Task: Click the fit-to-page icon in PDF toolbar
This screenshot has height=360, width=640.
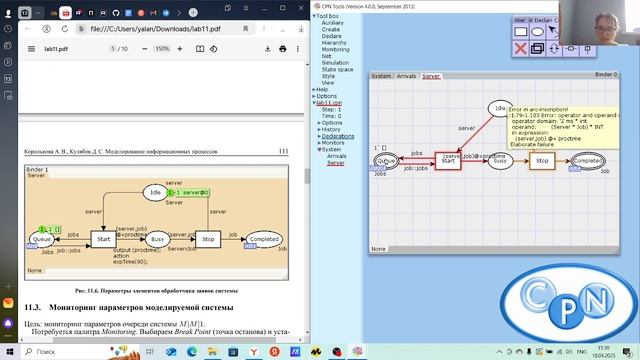Action: 200,49
